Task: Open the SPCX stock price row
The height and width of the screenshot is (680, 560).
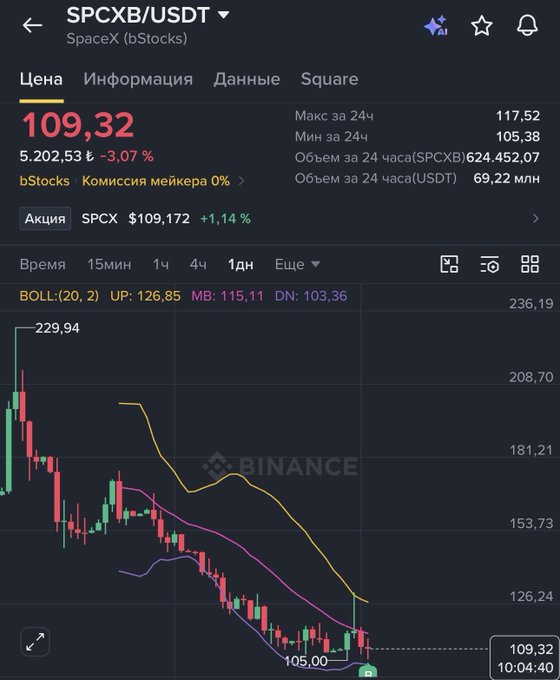Action: point(280,219)
